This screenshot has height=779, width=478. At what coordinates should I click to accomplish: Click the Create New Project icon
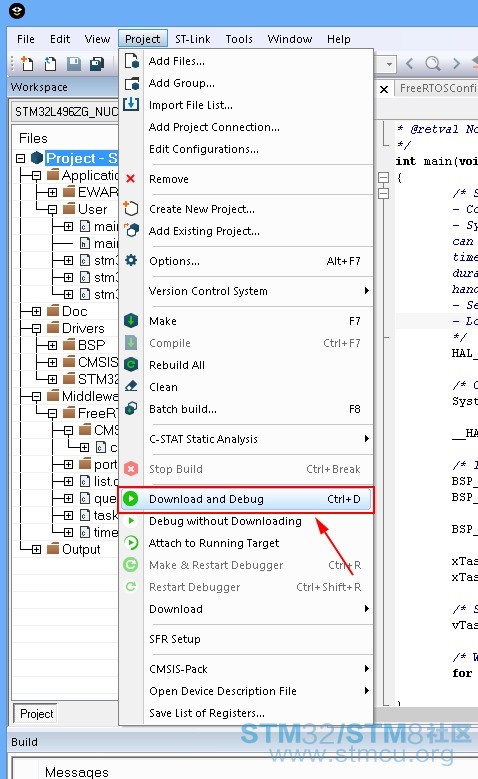tap(131, 209)
